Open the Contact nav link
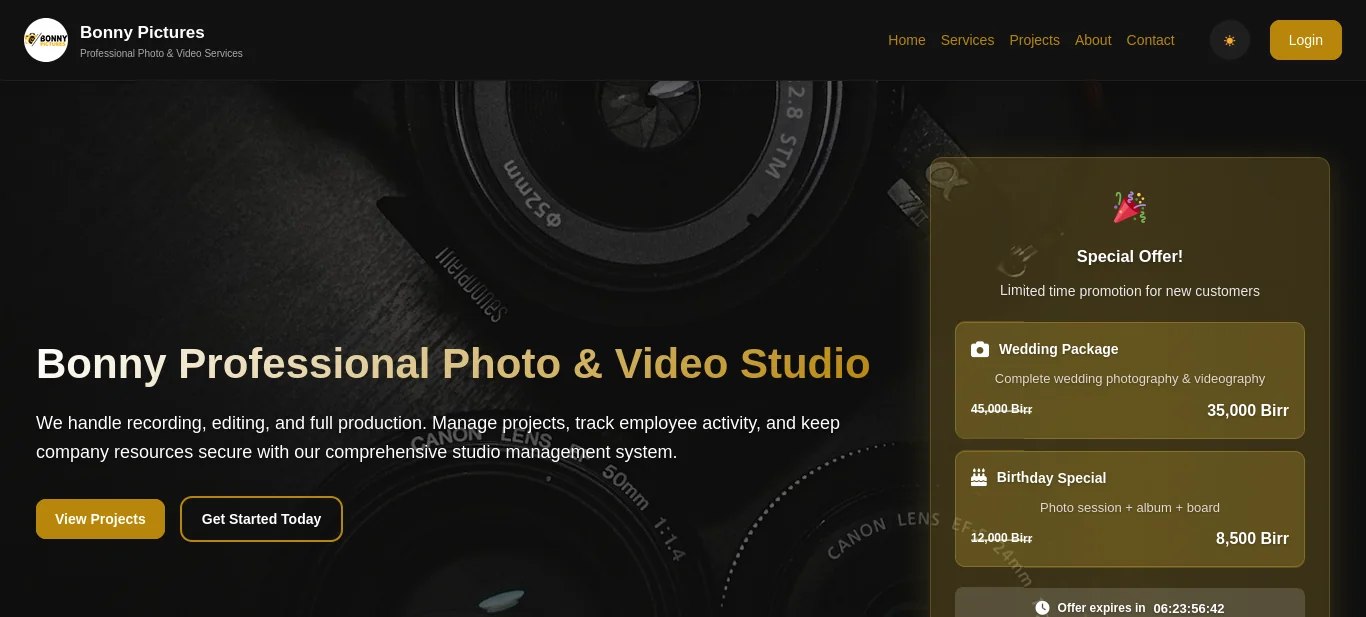 click(1150, 40)
